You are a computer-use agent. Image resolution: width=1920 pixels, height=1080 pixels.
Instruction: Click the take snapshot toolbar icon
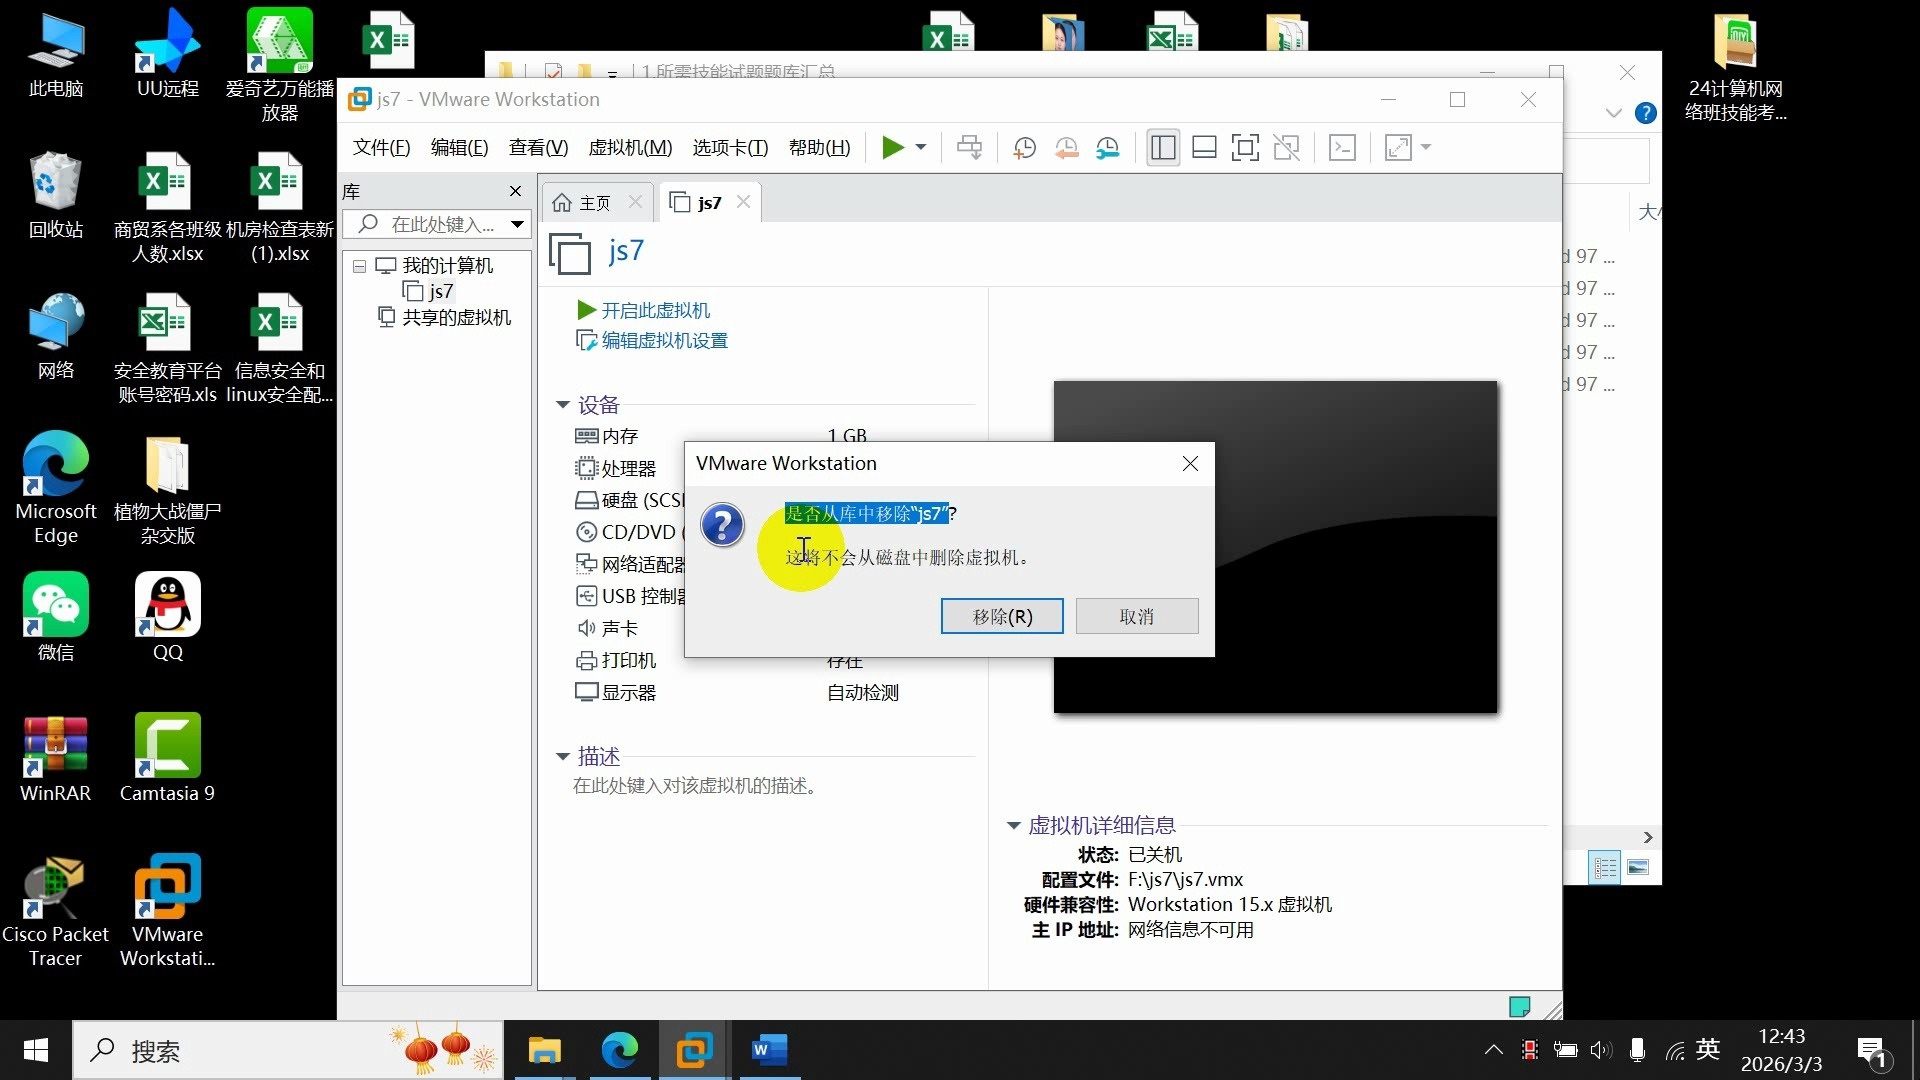(1024, 148)
